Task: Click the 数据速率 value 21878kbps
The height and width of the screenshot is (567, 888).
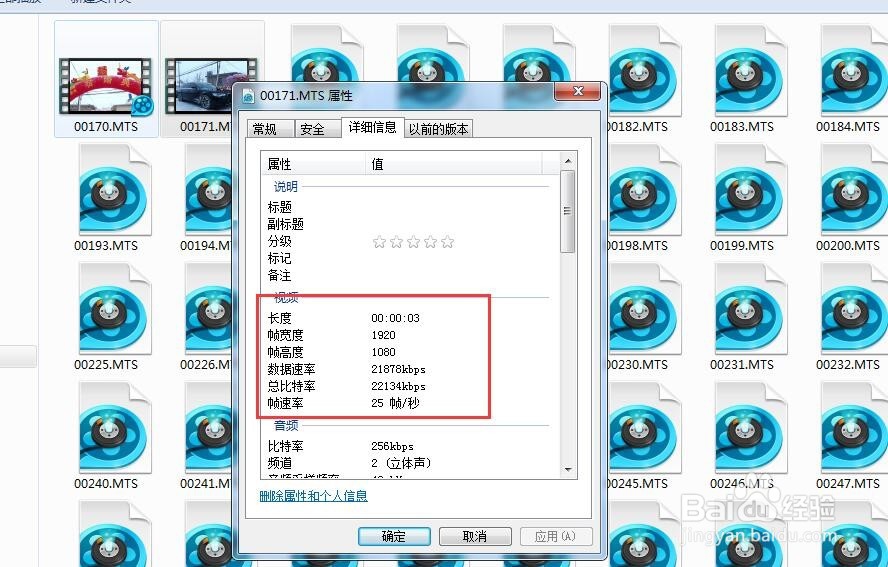Action: [x=398, y=369]
